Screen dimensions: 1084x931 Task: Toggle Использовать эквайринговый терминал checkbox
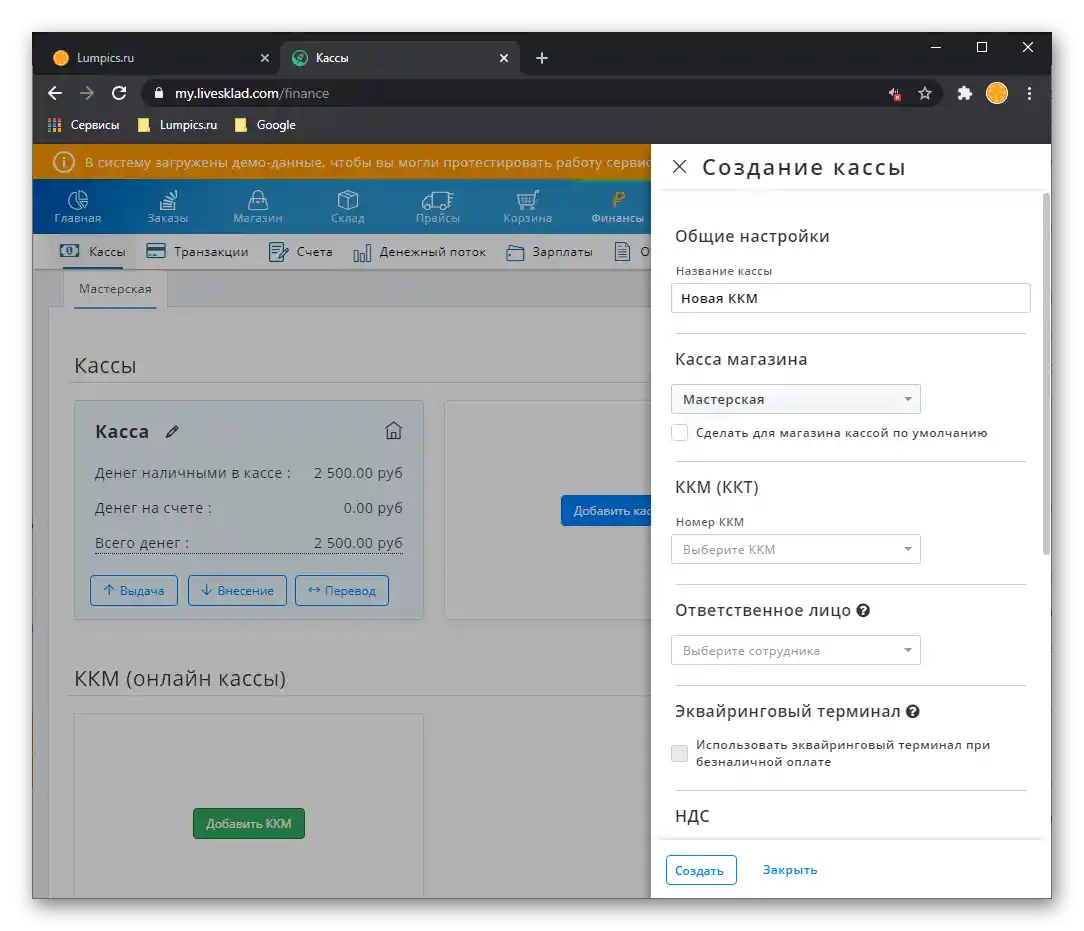tap(680, 753)
